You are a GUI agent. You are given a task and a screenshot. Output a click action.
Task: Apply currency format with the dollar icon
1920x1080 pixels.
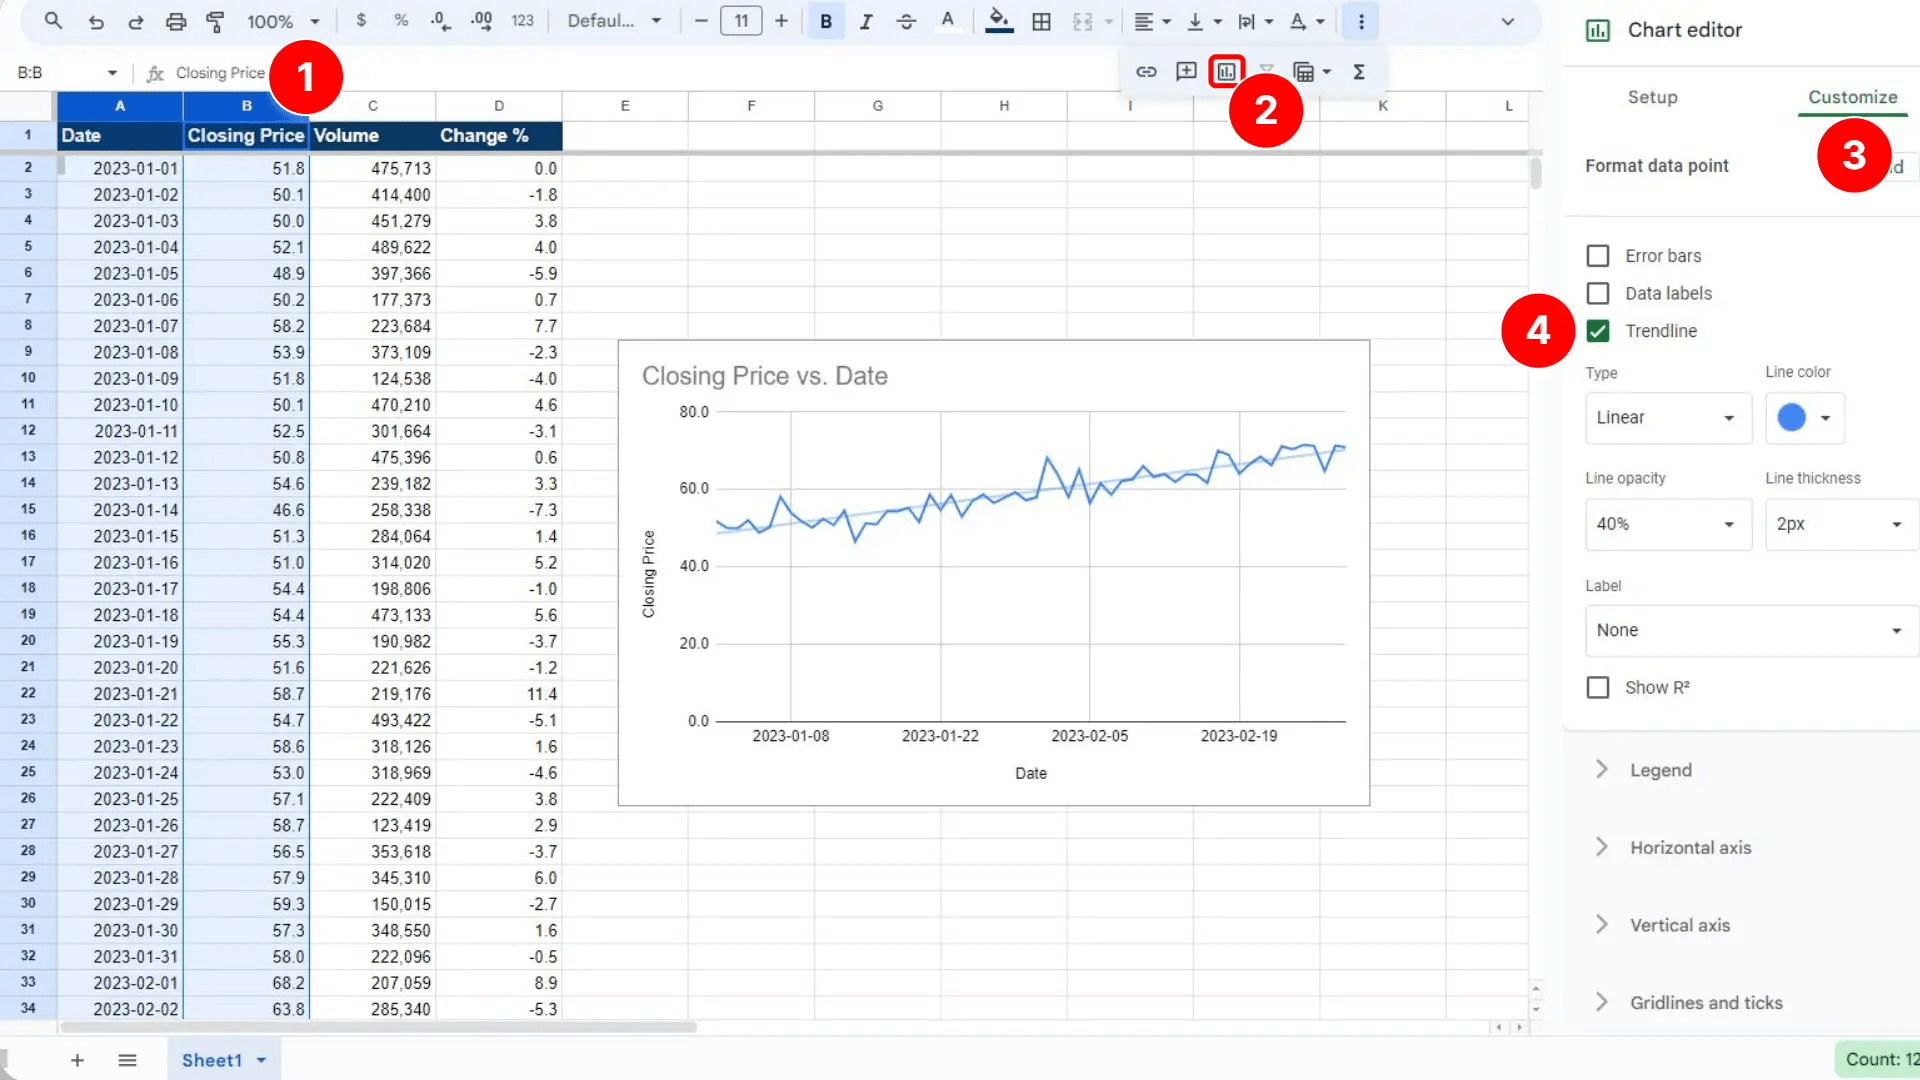point(361,20)
